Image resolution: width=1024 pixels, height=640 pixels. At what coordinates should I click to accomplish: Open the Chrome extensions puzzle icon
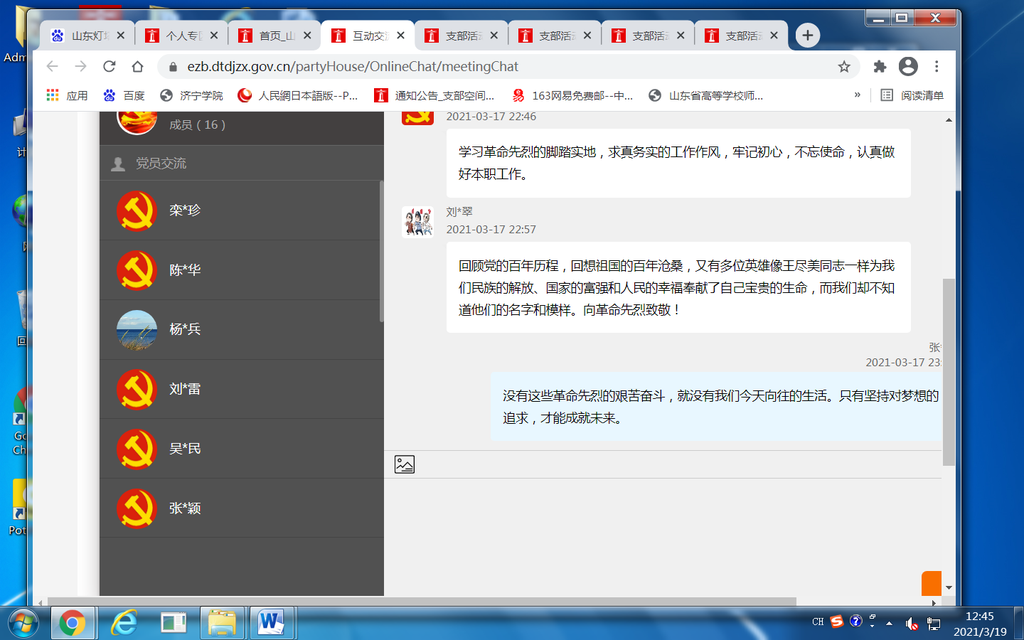pyautogui.click(x=880, y=67)
